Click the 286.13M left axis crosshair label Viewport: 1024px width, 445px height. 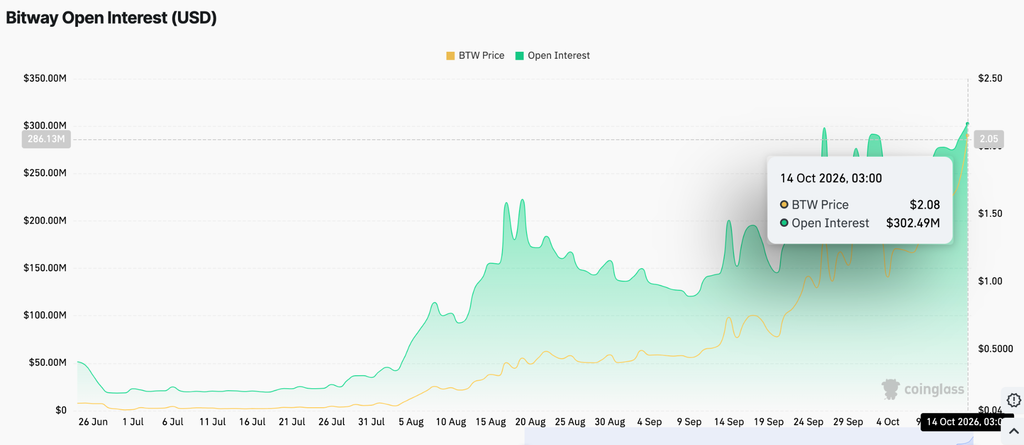(46, 139)
